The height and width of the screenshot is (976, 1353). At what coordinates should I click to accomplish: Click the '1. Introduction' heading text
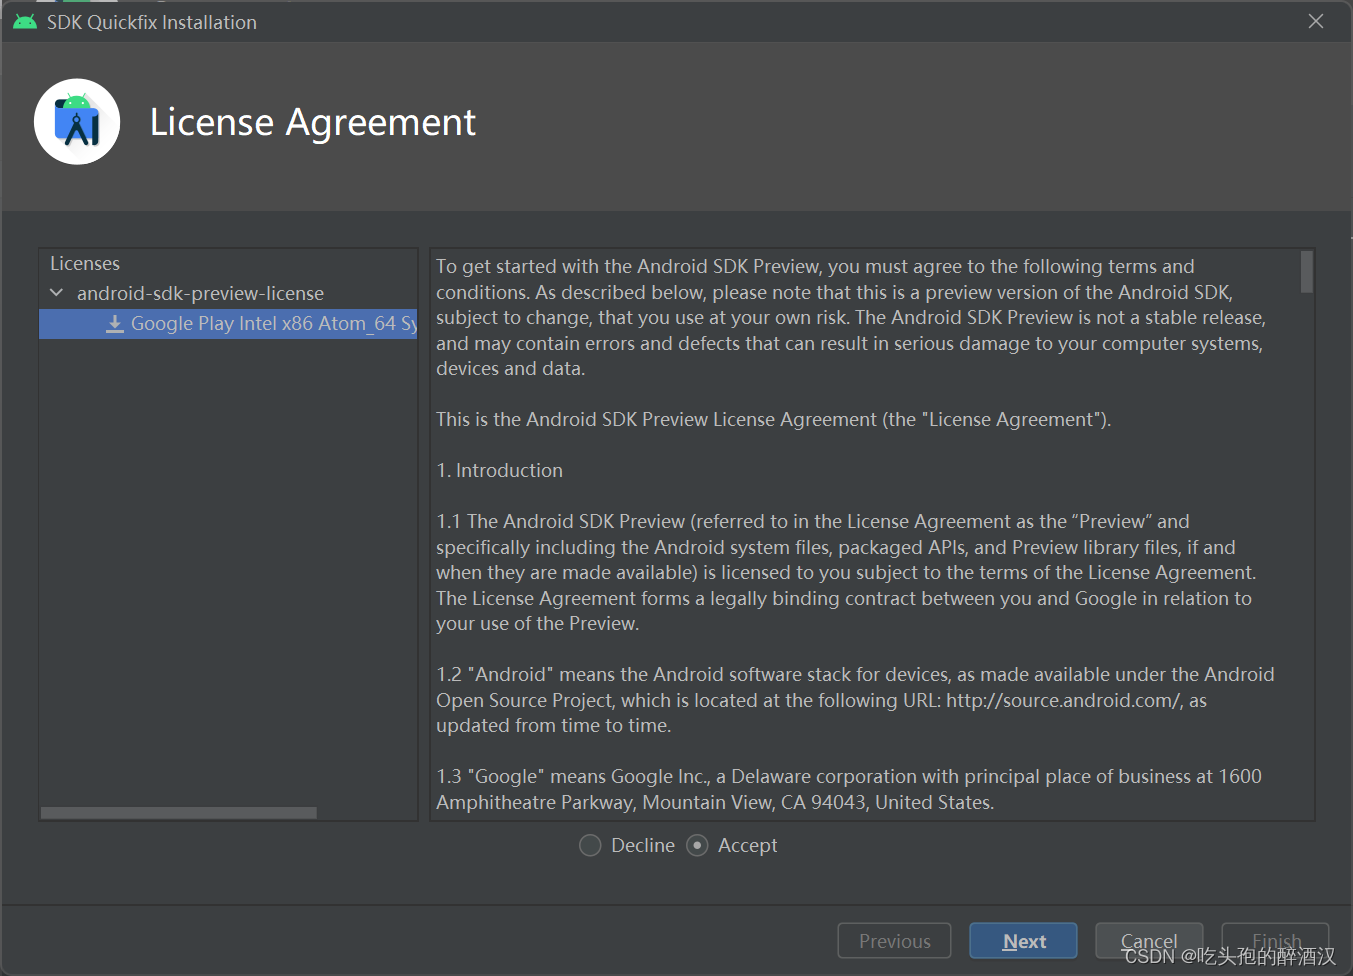coord(500,470)
